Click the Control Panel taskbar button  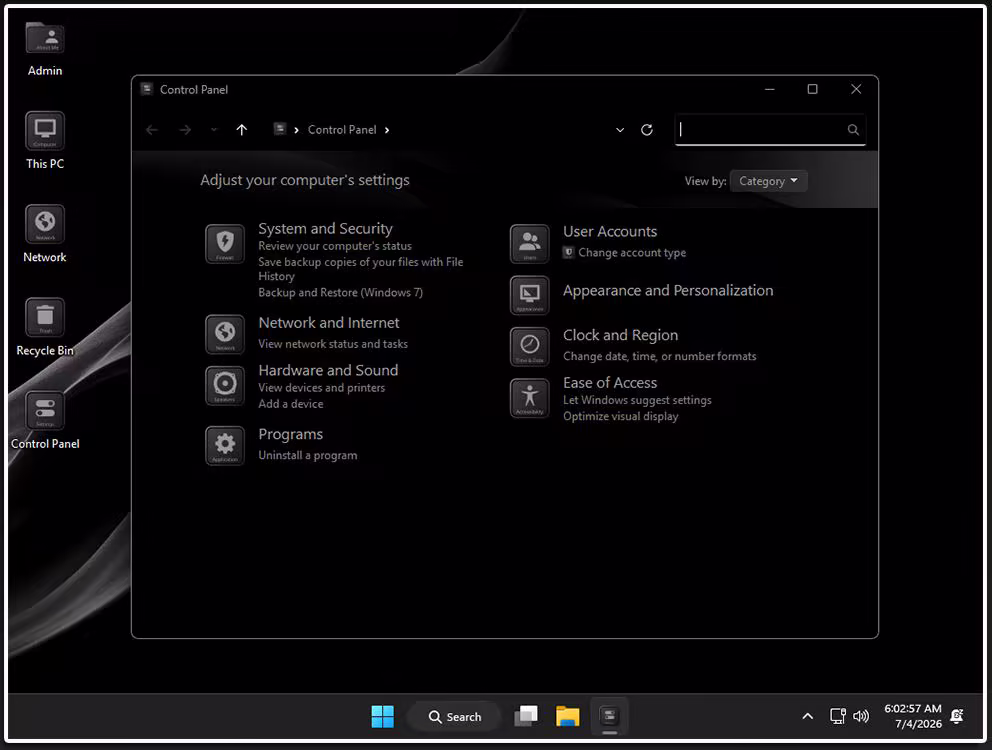(x=609, y=716)
